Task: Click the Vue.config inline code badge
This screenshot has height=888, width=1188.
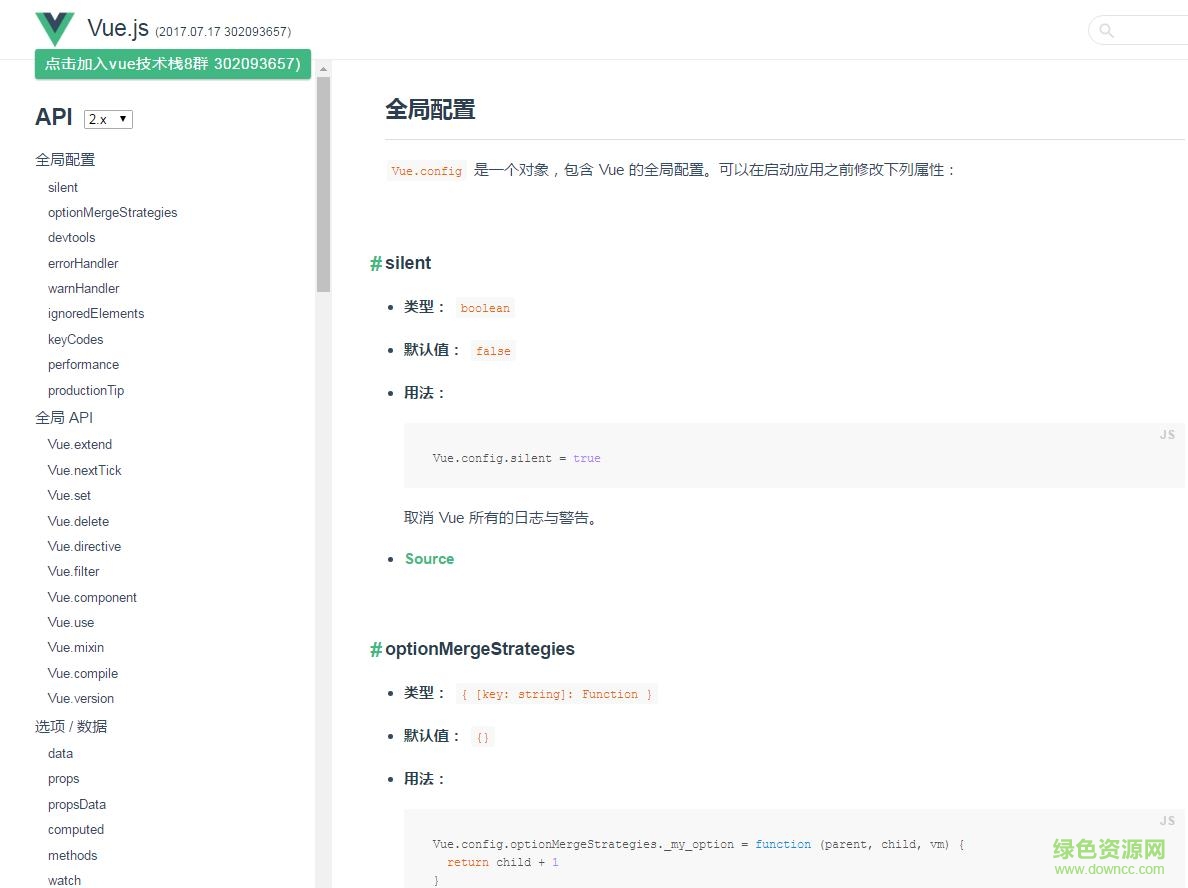Action: click(425, 170)
